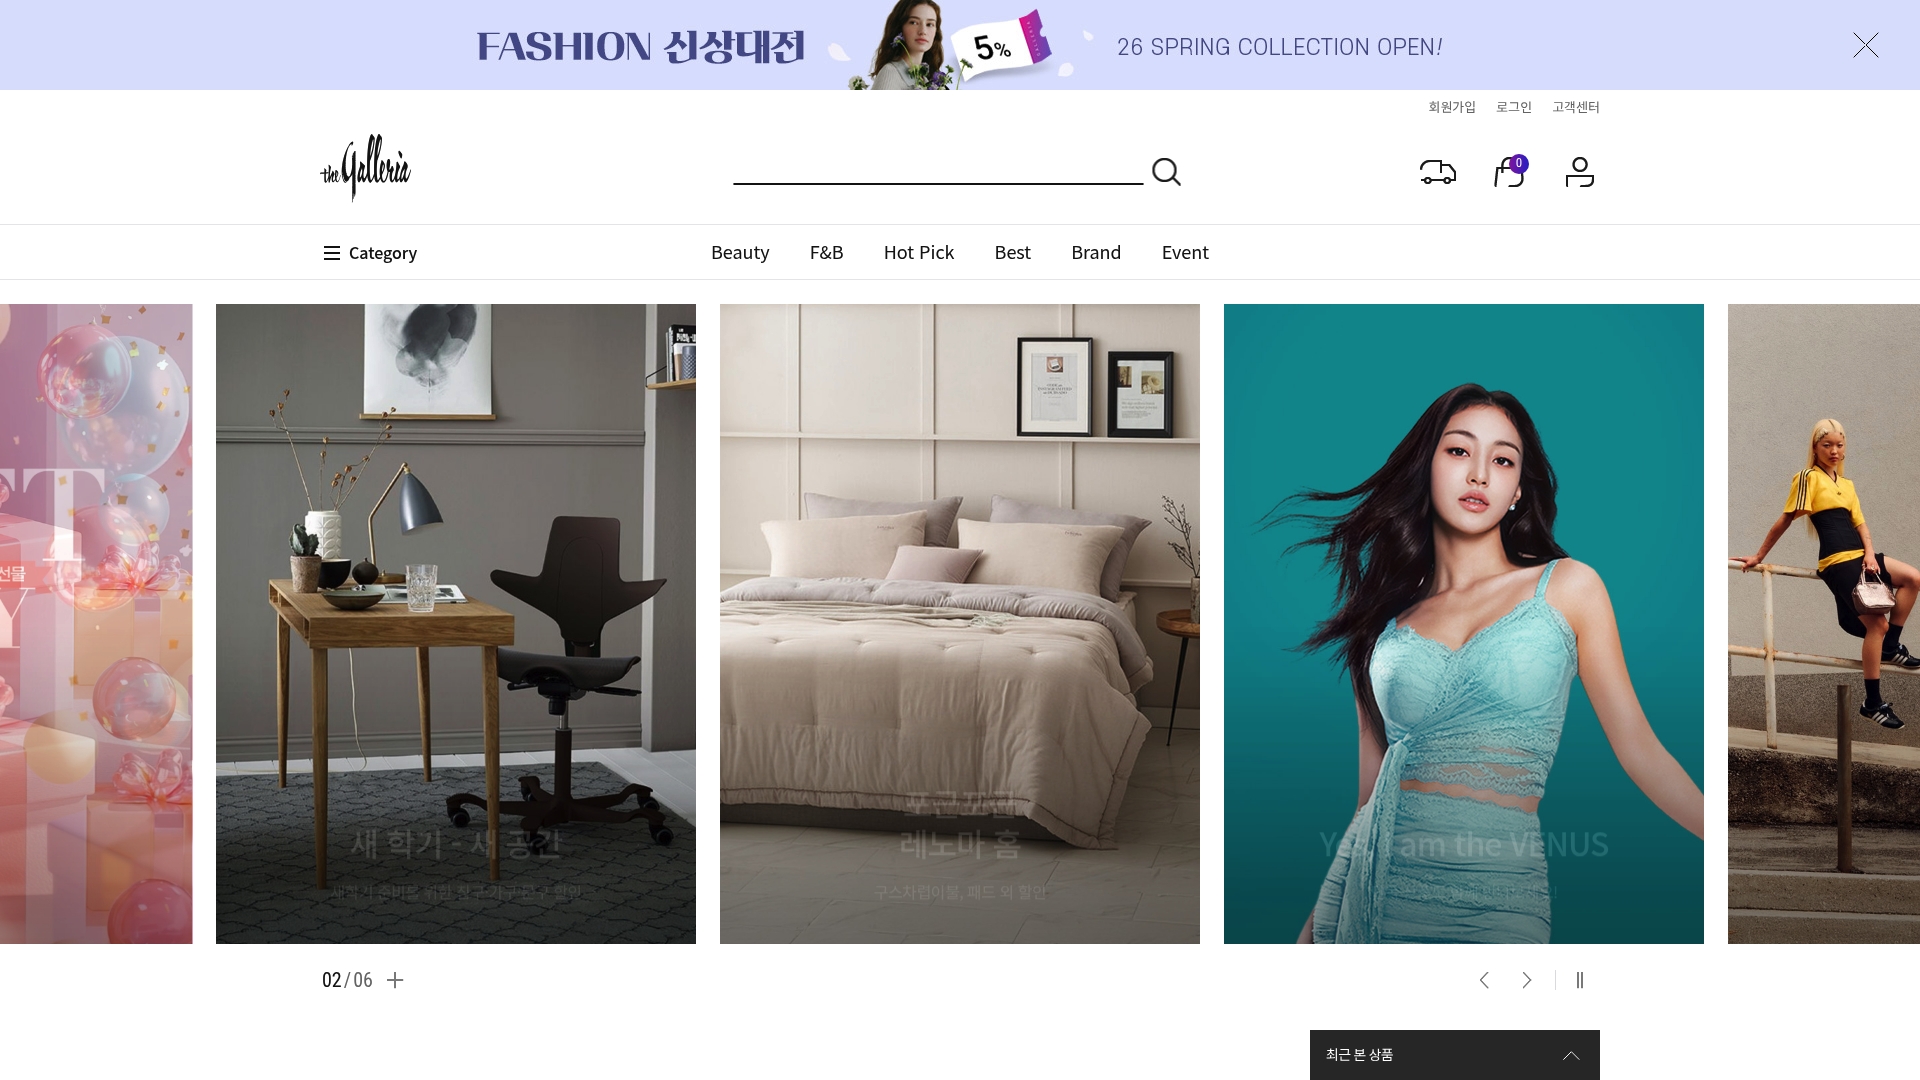1920x1080 pixels.
Task: Click the 회원가입 sign-up link
Action: tap(1451, 107)
